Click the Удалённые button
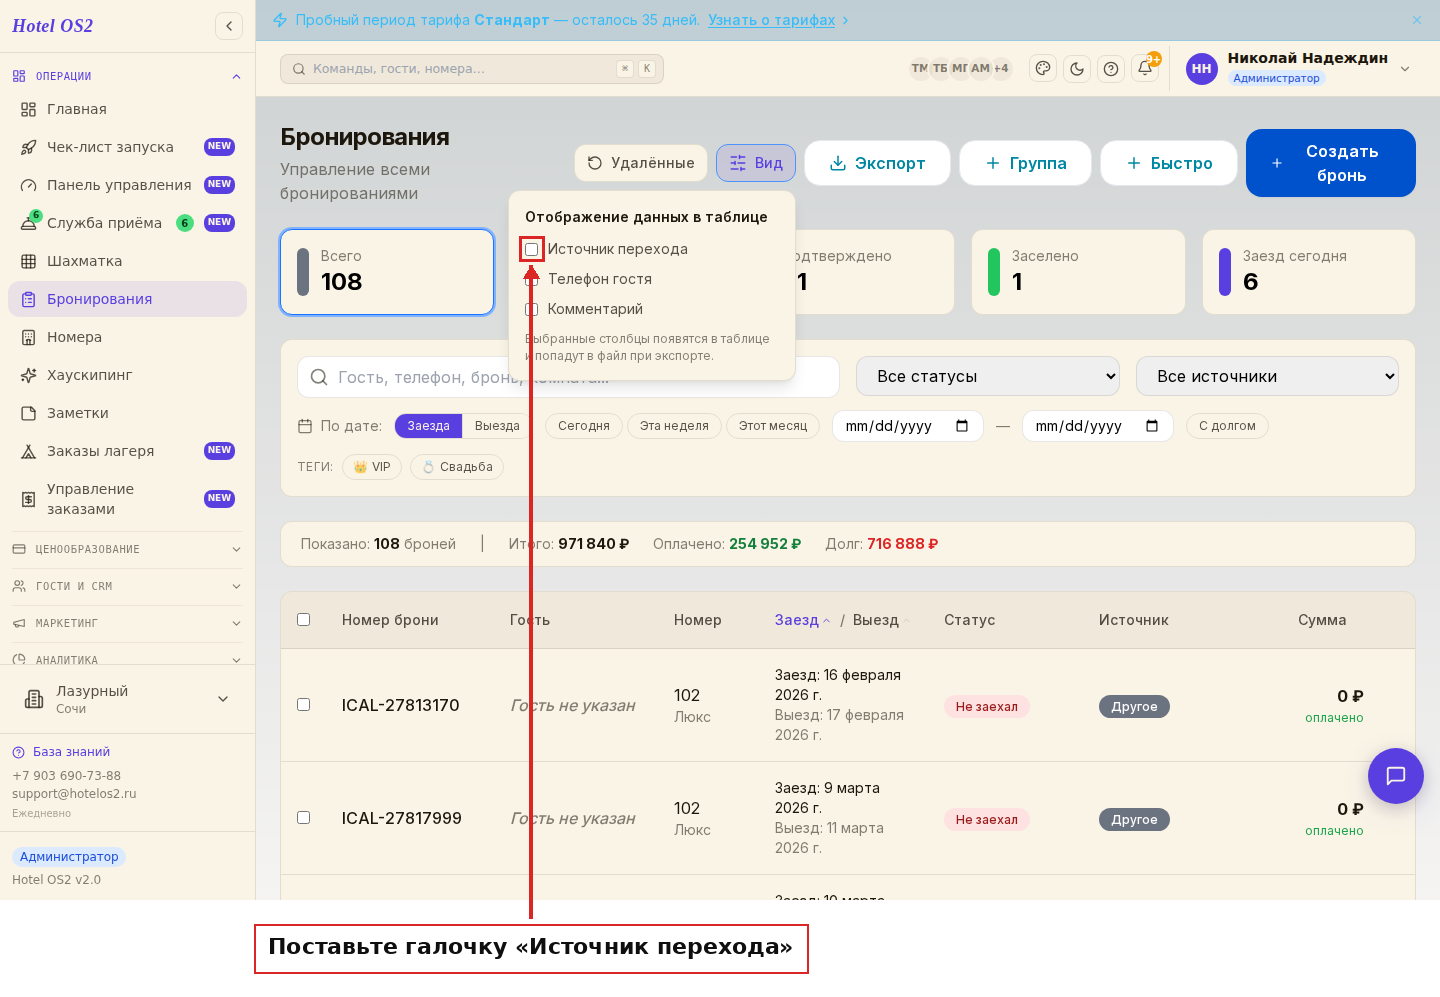Image resolution: width=1440 pixels, height=997 pixels. [641, 163]
